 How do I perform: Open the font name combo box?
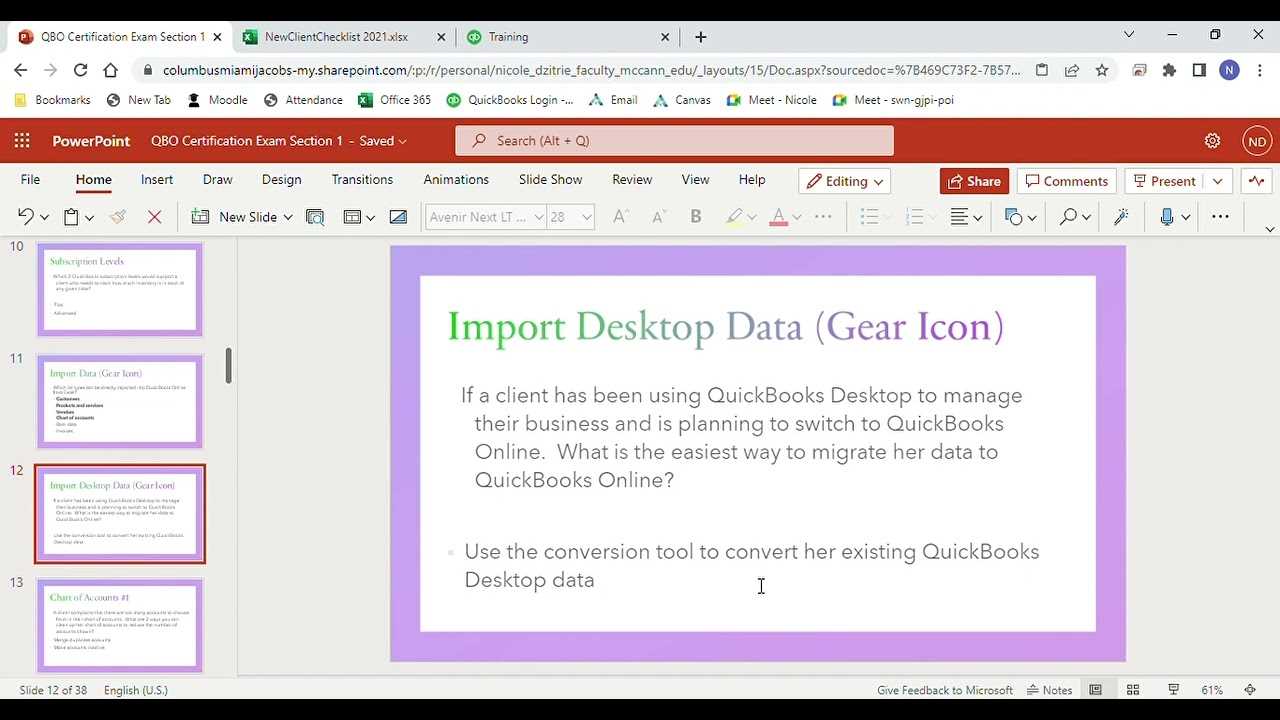(485, 217)
